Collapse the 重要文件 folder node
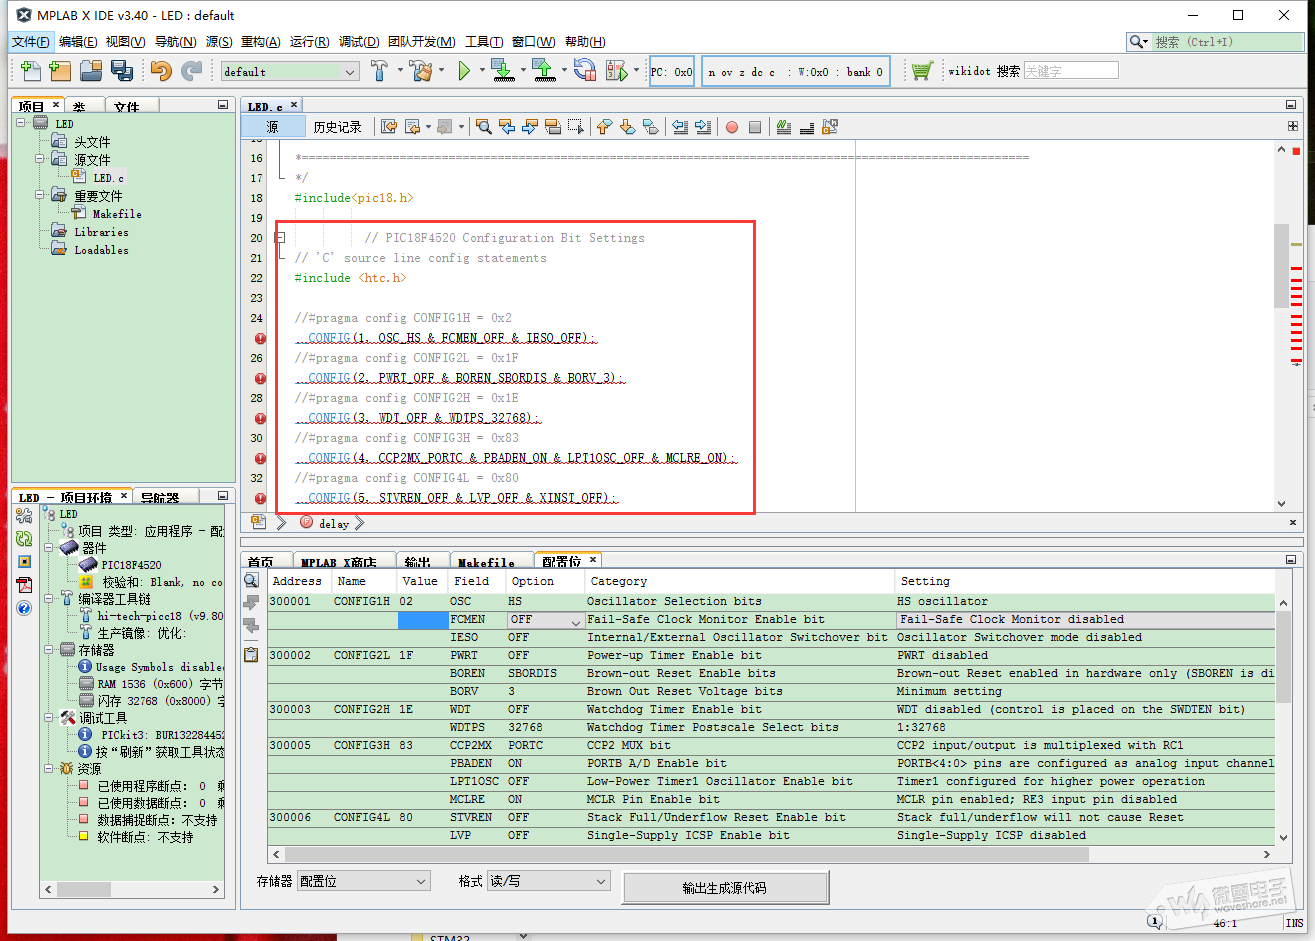 click(x=40, y=196)
